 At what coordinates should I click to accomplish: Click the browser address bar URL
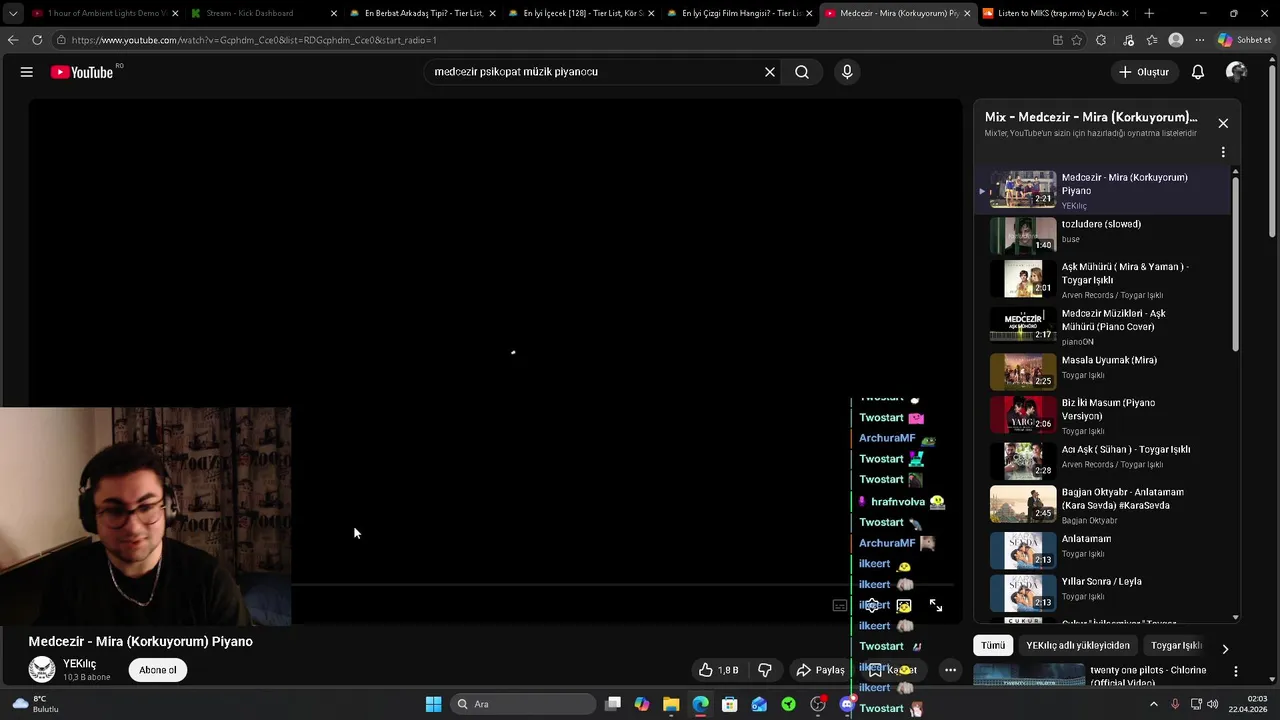pyautogui.click(x=253, y=40)
